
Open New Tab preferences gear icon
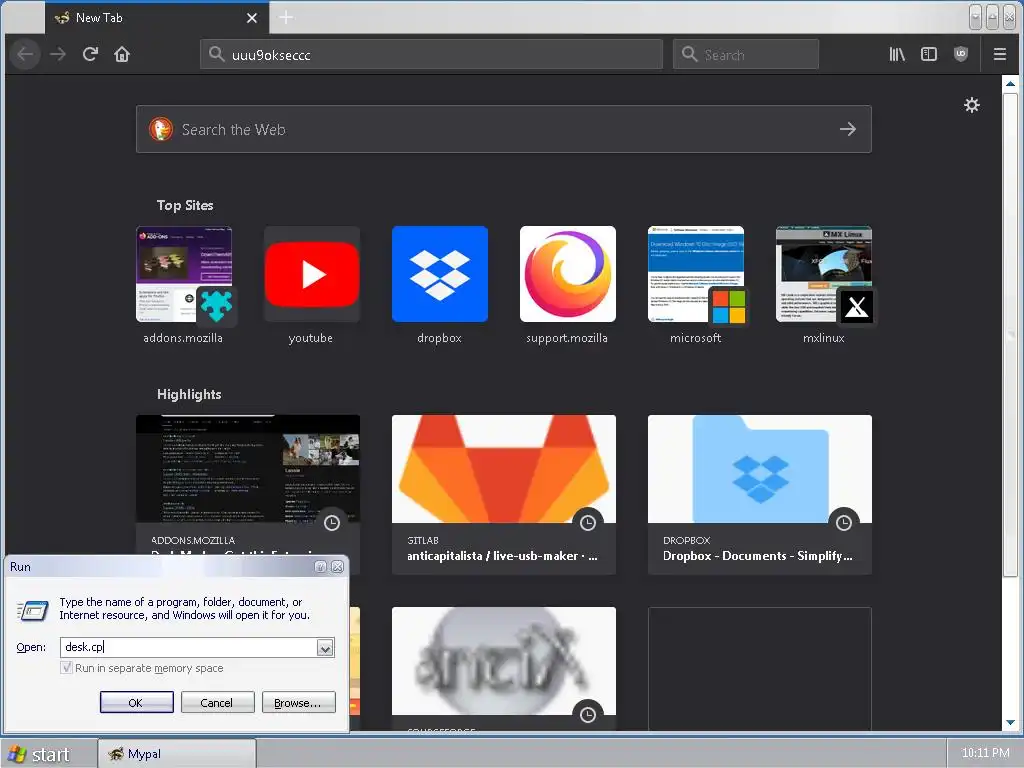coord(972,105)
